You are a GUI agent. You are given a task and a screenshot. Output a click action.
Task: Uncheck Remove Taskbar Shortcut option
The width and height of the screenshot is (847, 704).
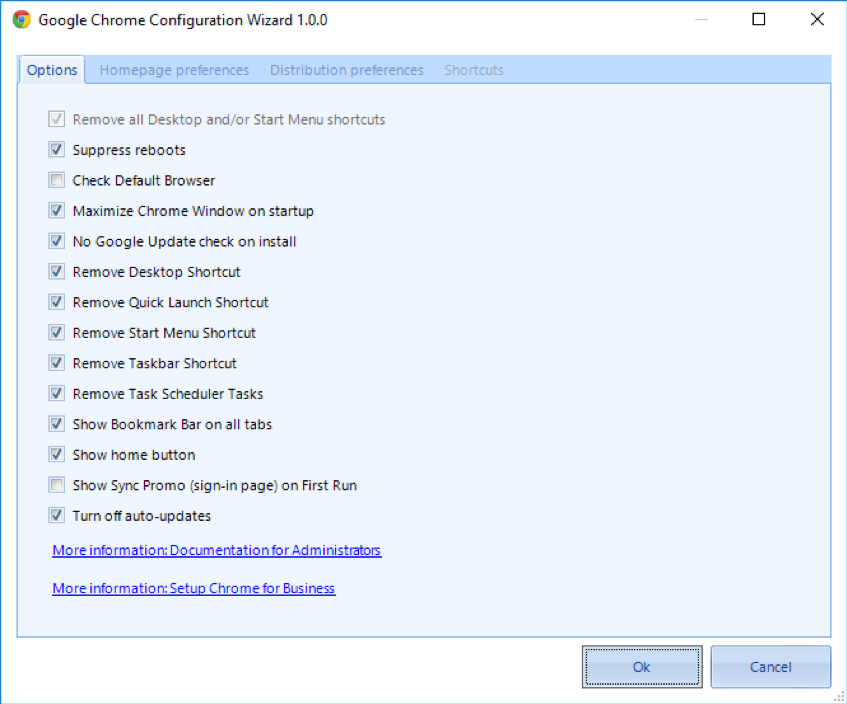[x=57, y=363]
